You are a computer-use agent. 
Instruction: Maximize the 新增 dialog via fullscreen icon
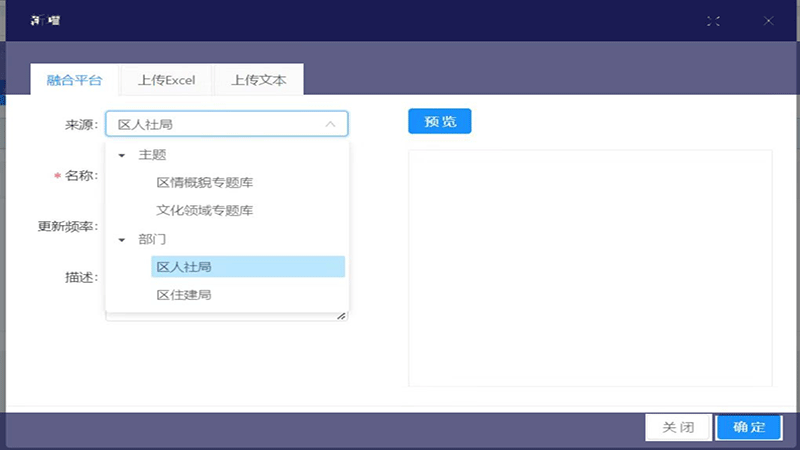[x=713, y=20]
